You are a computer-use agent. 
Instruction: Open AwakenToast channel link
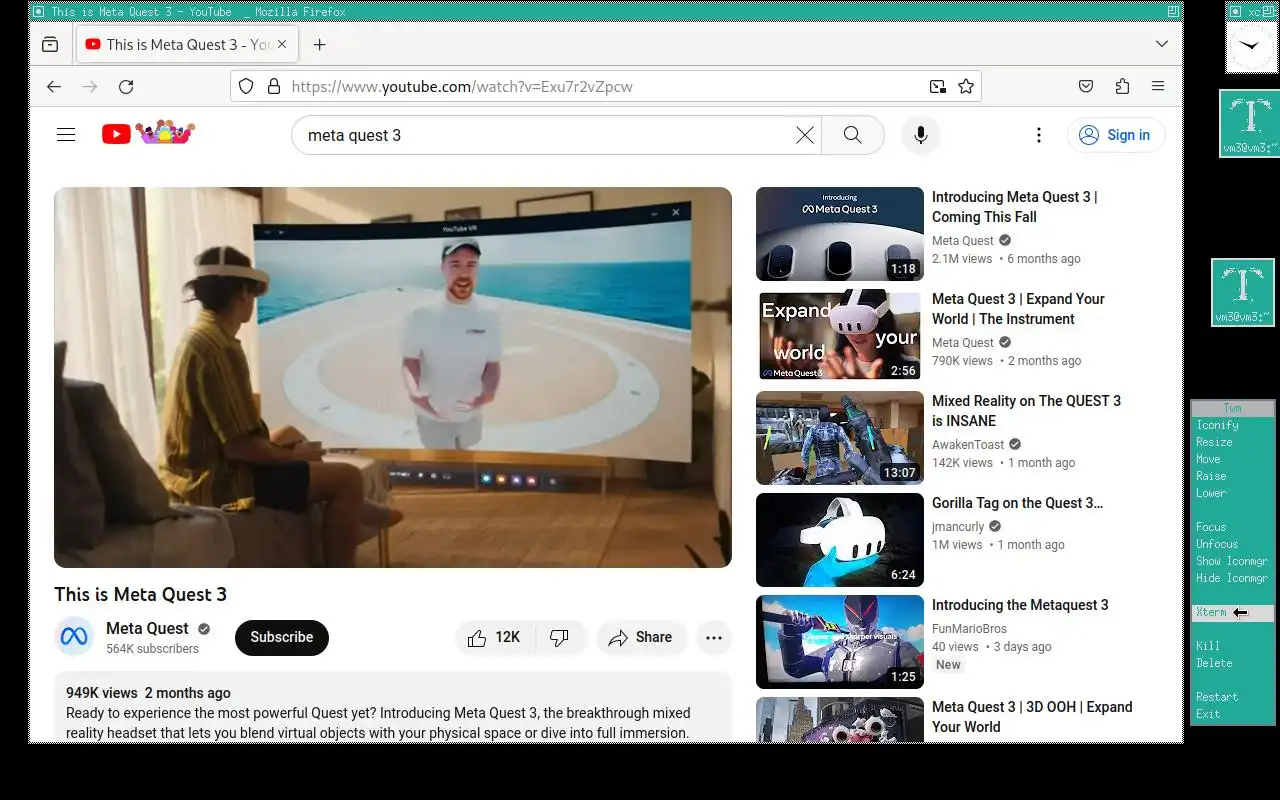point(968,445)
